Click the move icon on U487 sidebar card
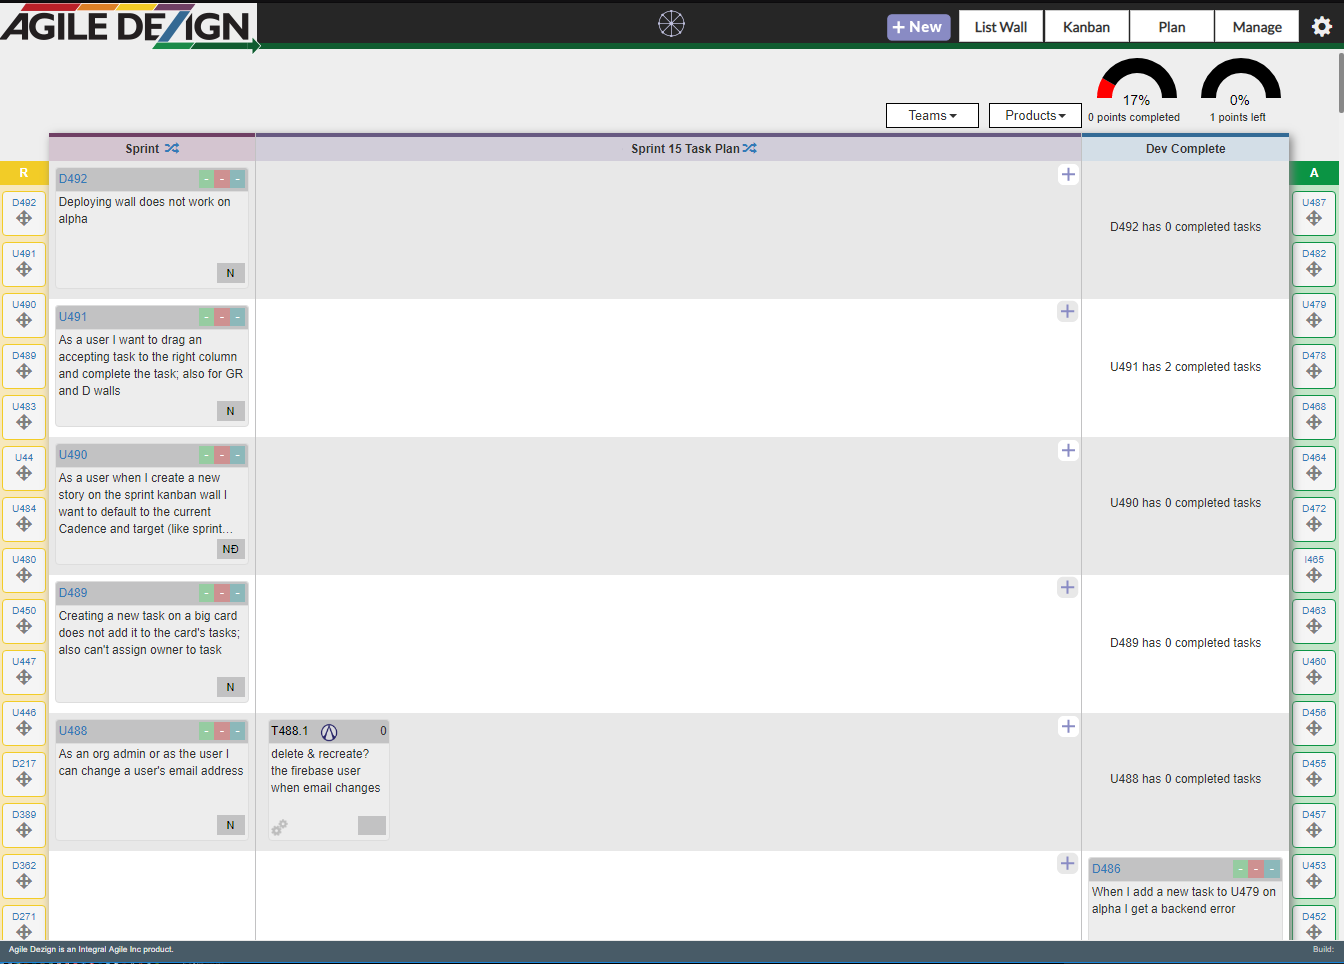Image resolution: width=1344 pixels, height=964 pixels. (1314, 219)
